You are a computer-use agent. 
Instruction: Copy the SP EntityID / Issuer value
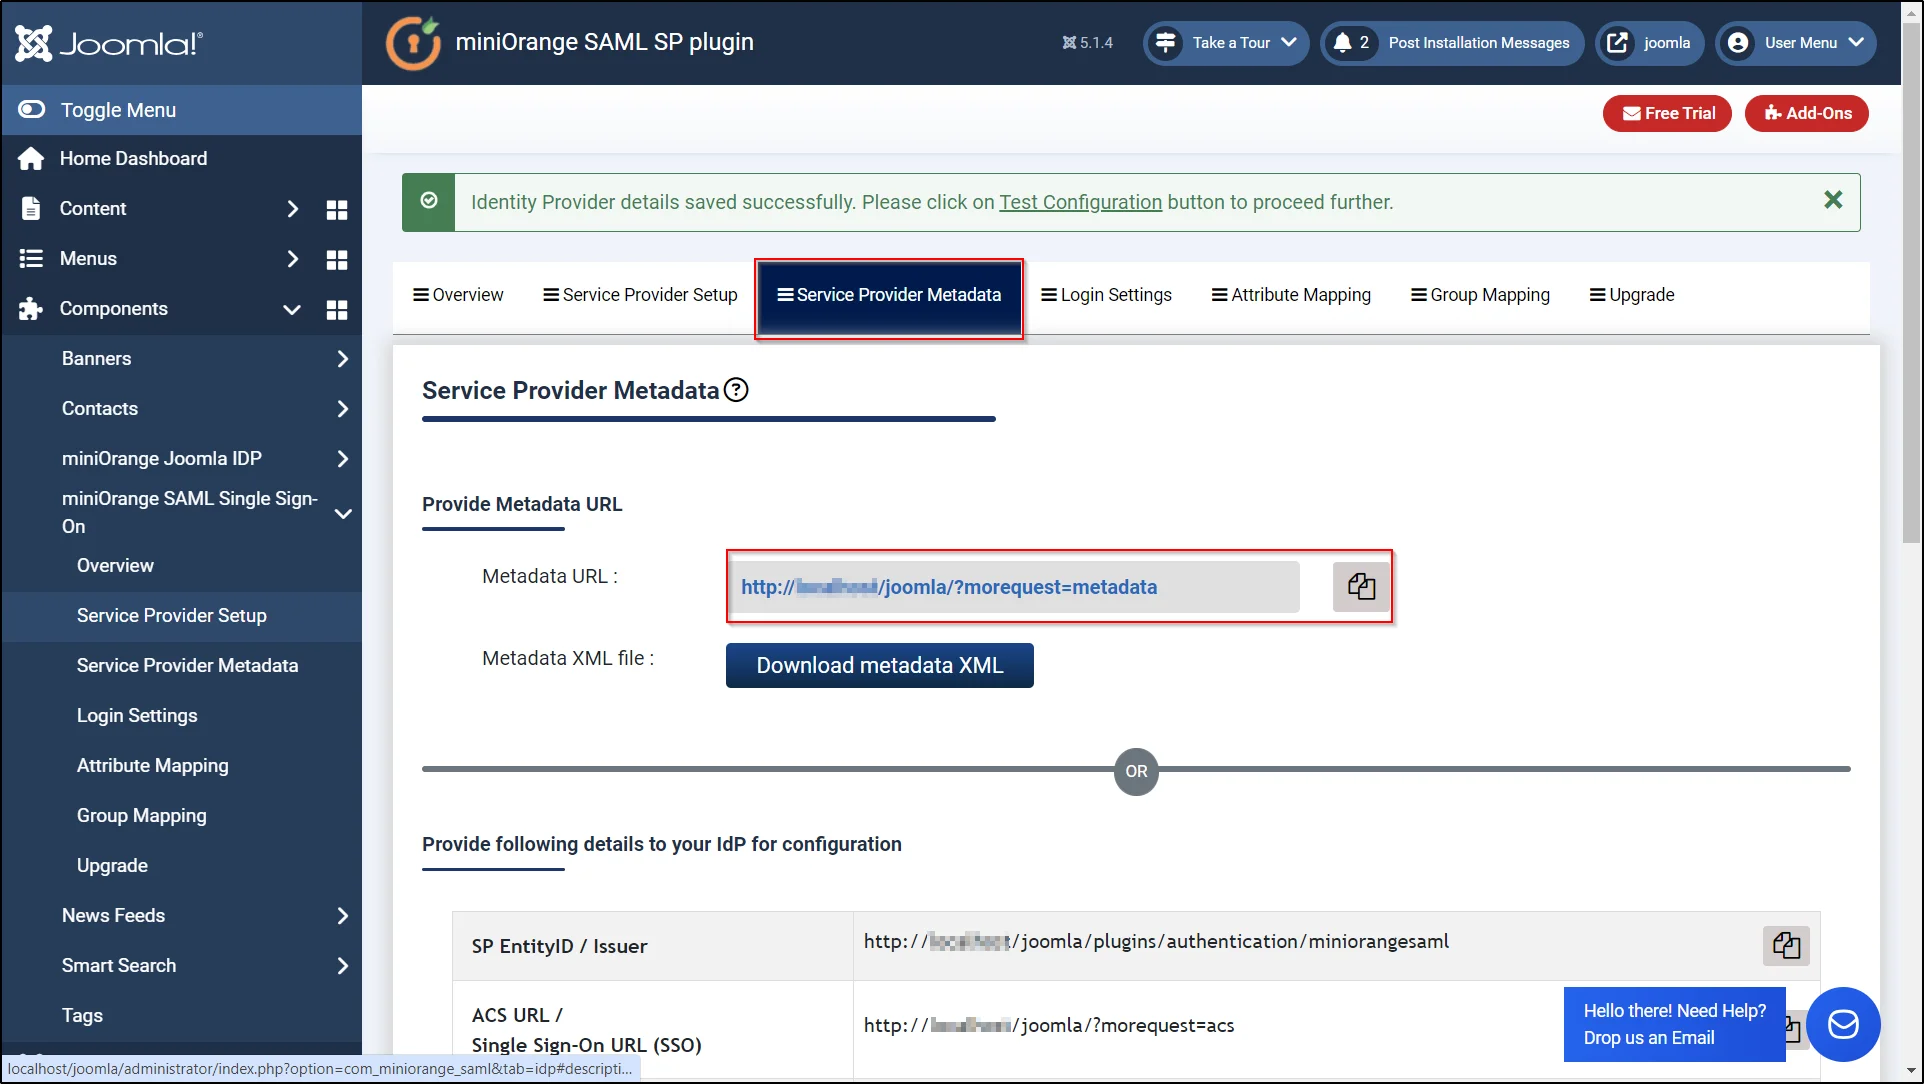point(1786,945)
